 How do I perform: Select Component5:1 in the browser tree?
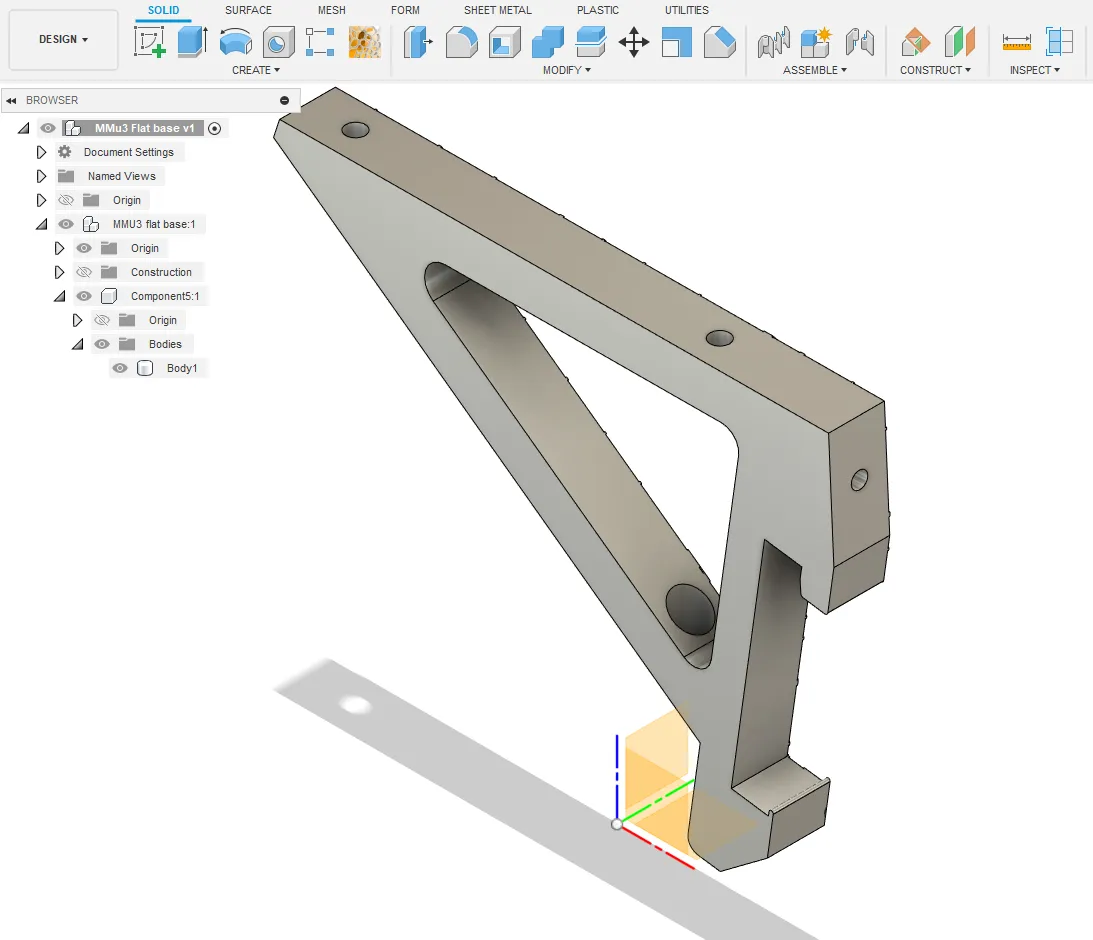pyautogui.click(x=165, y=296)
